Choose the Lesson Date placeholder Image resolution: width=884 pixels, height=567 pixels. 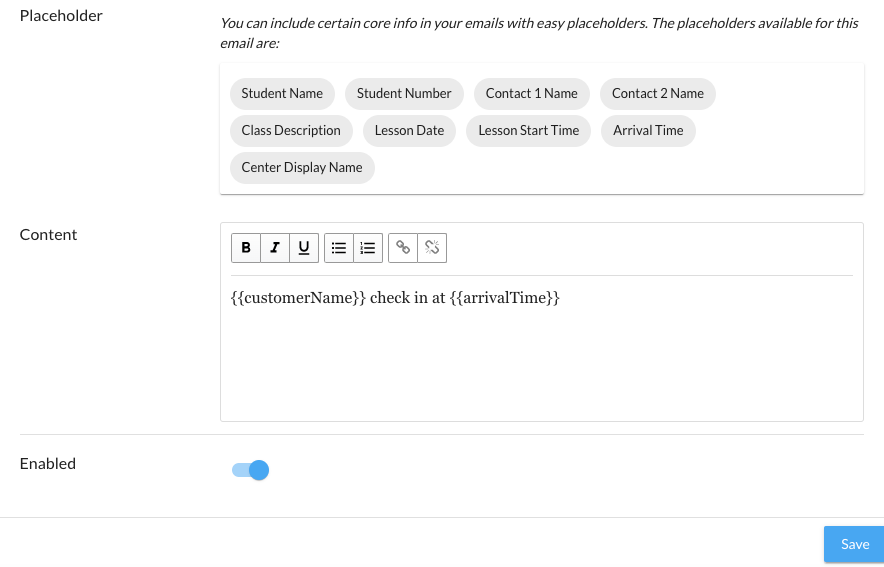pos(409,130)
